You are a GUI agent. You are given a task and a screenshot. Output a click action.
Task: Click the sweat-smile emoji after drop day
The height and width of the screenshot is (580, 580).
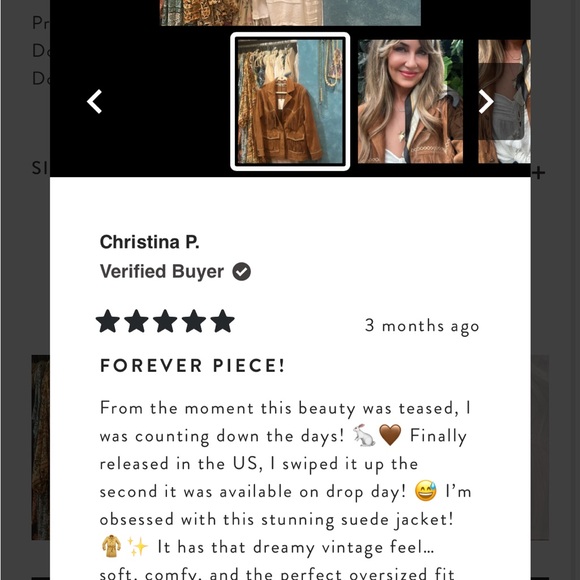426,490
